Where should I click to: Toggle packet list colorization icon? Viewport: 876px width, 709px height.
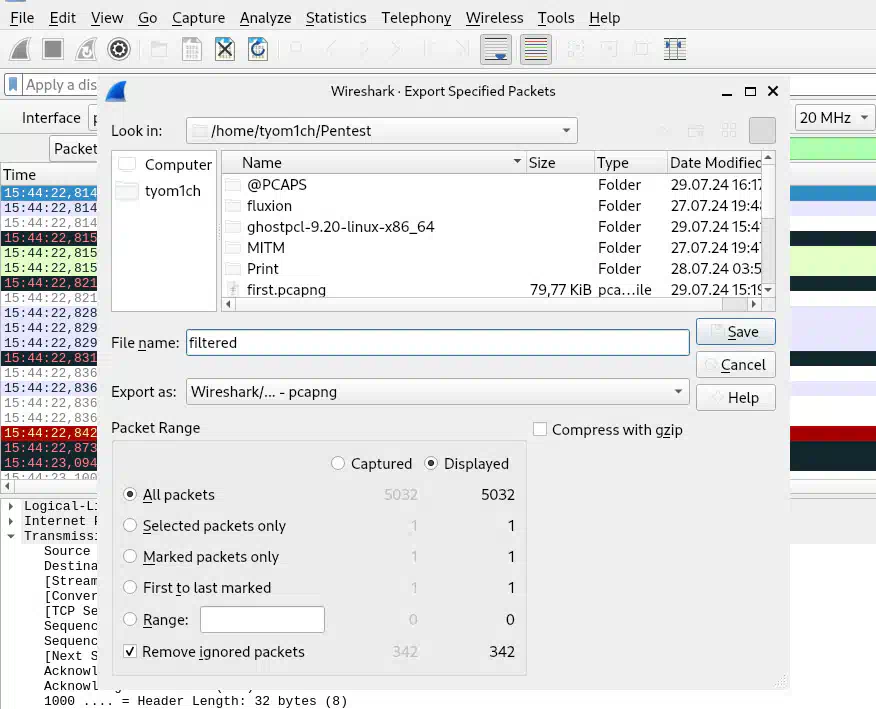pyautogui.click(x=536, y=49)
